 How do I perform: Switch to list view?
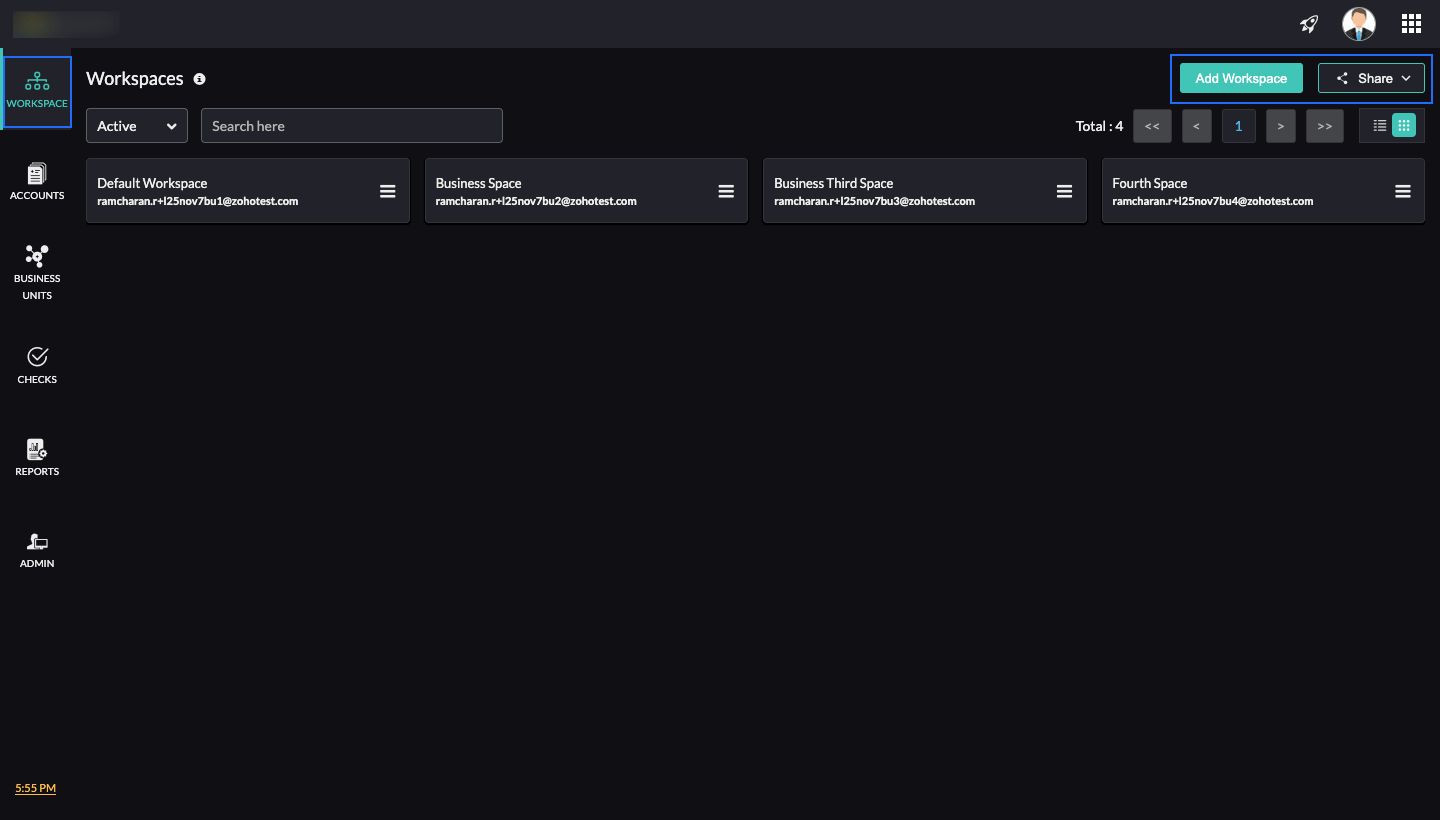(x=1379, y=125)
